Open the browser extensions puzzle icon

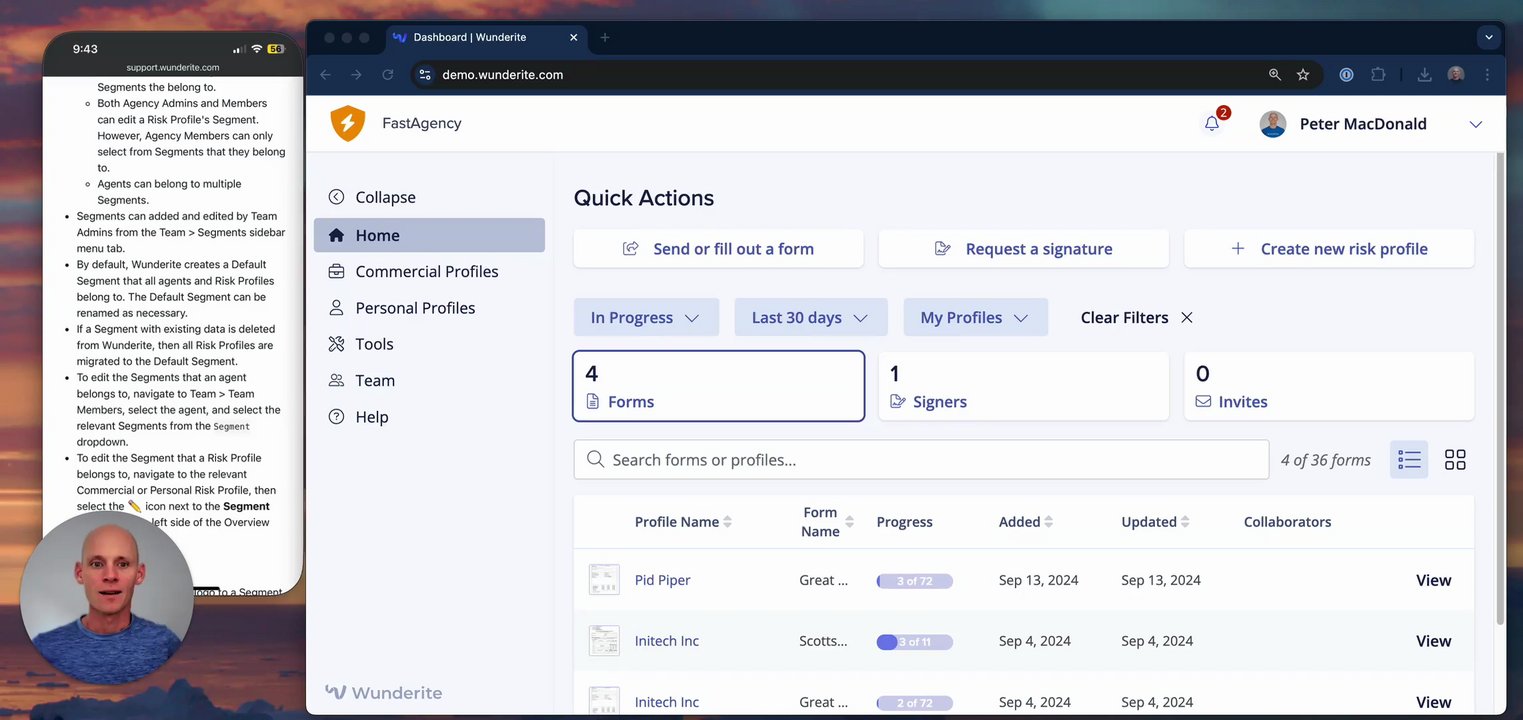coord(1378,75)
